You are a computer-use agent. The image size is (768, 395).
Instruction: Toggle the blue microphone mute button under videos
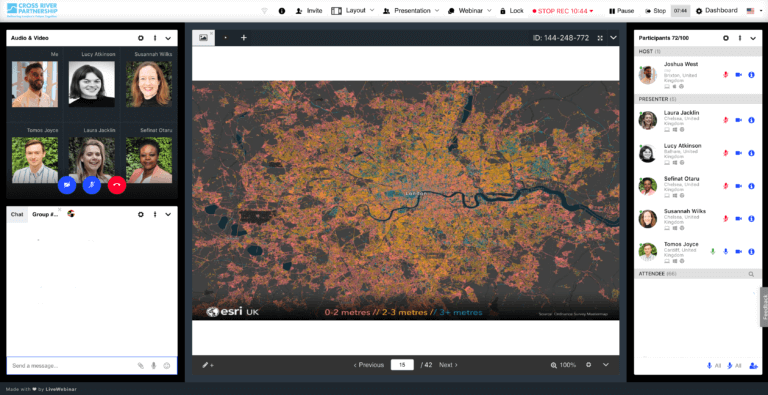tap(92, 185)
